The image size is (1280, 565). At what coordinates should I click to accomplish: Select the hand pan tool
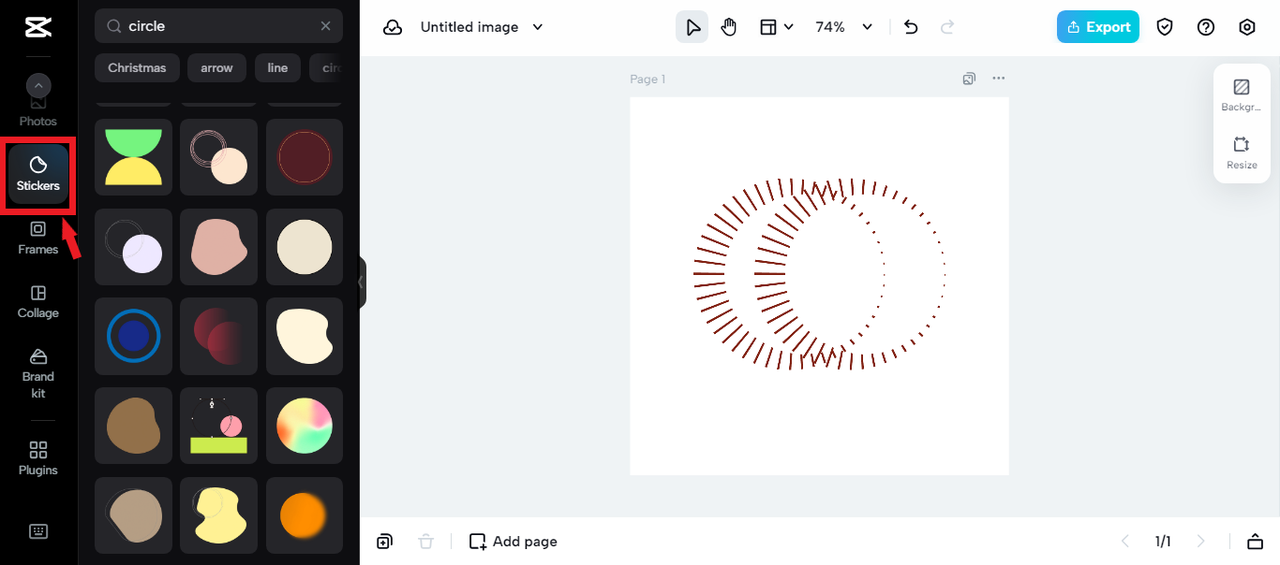coord(729,27)
